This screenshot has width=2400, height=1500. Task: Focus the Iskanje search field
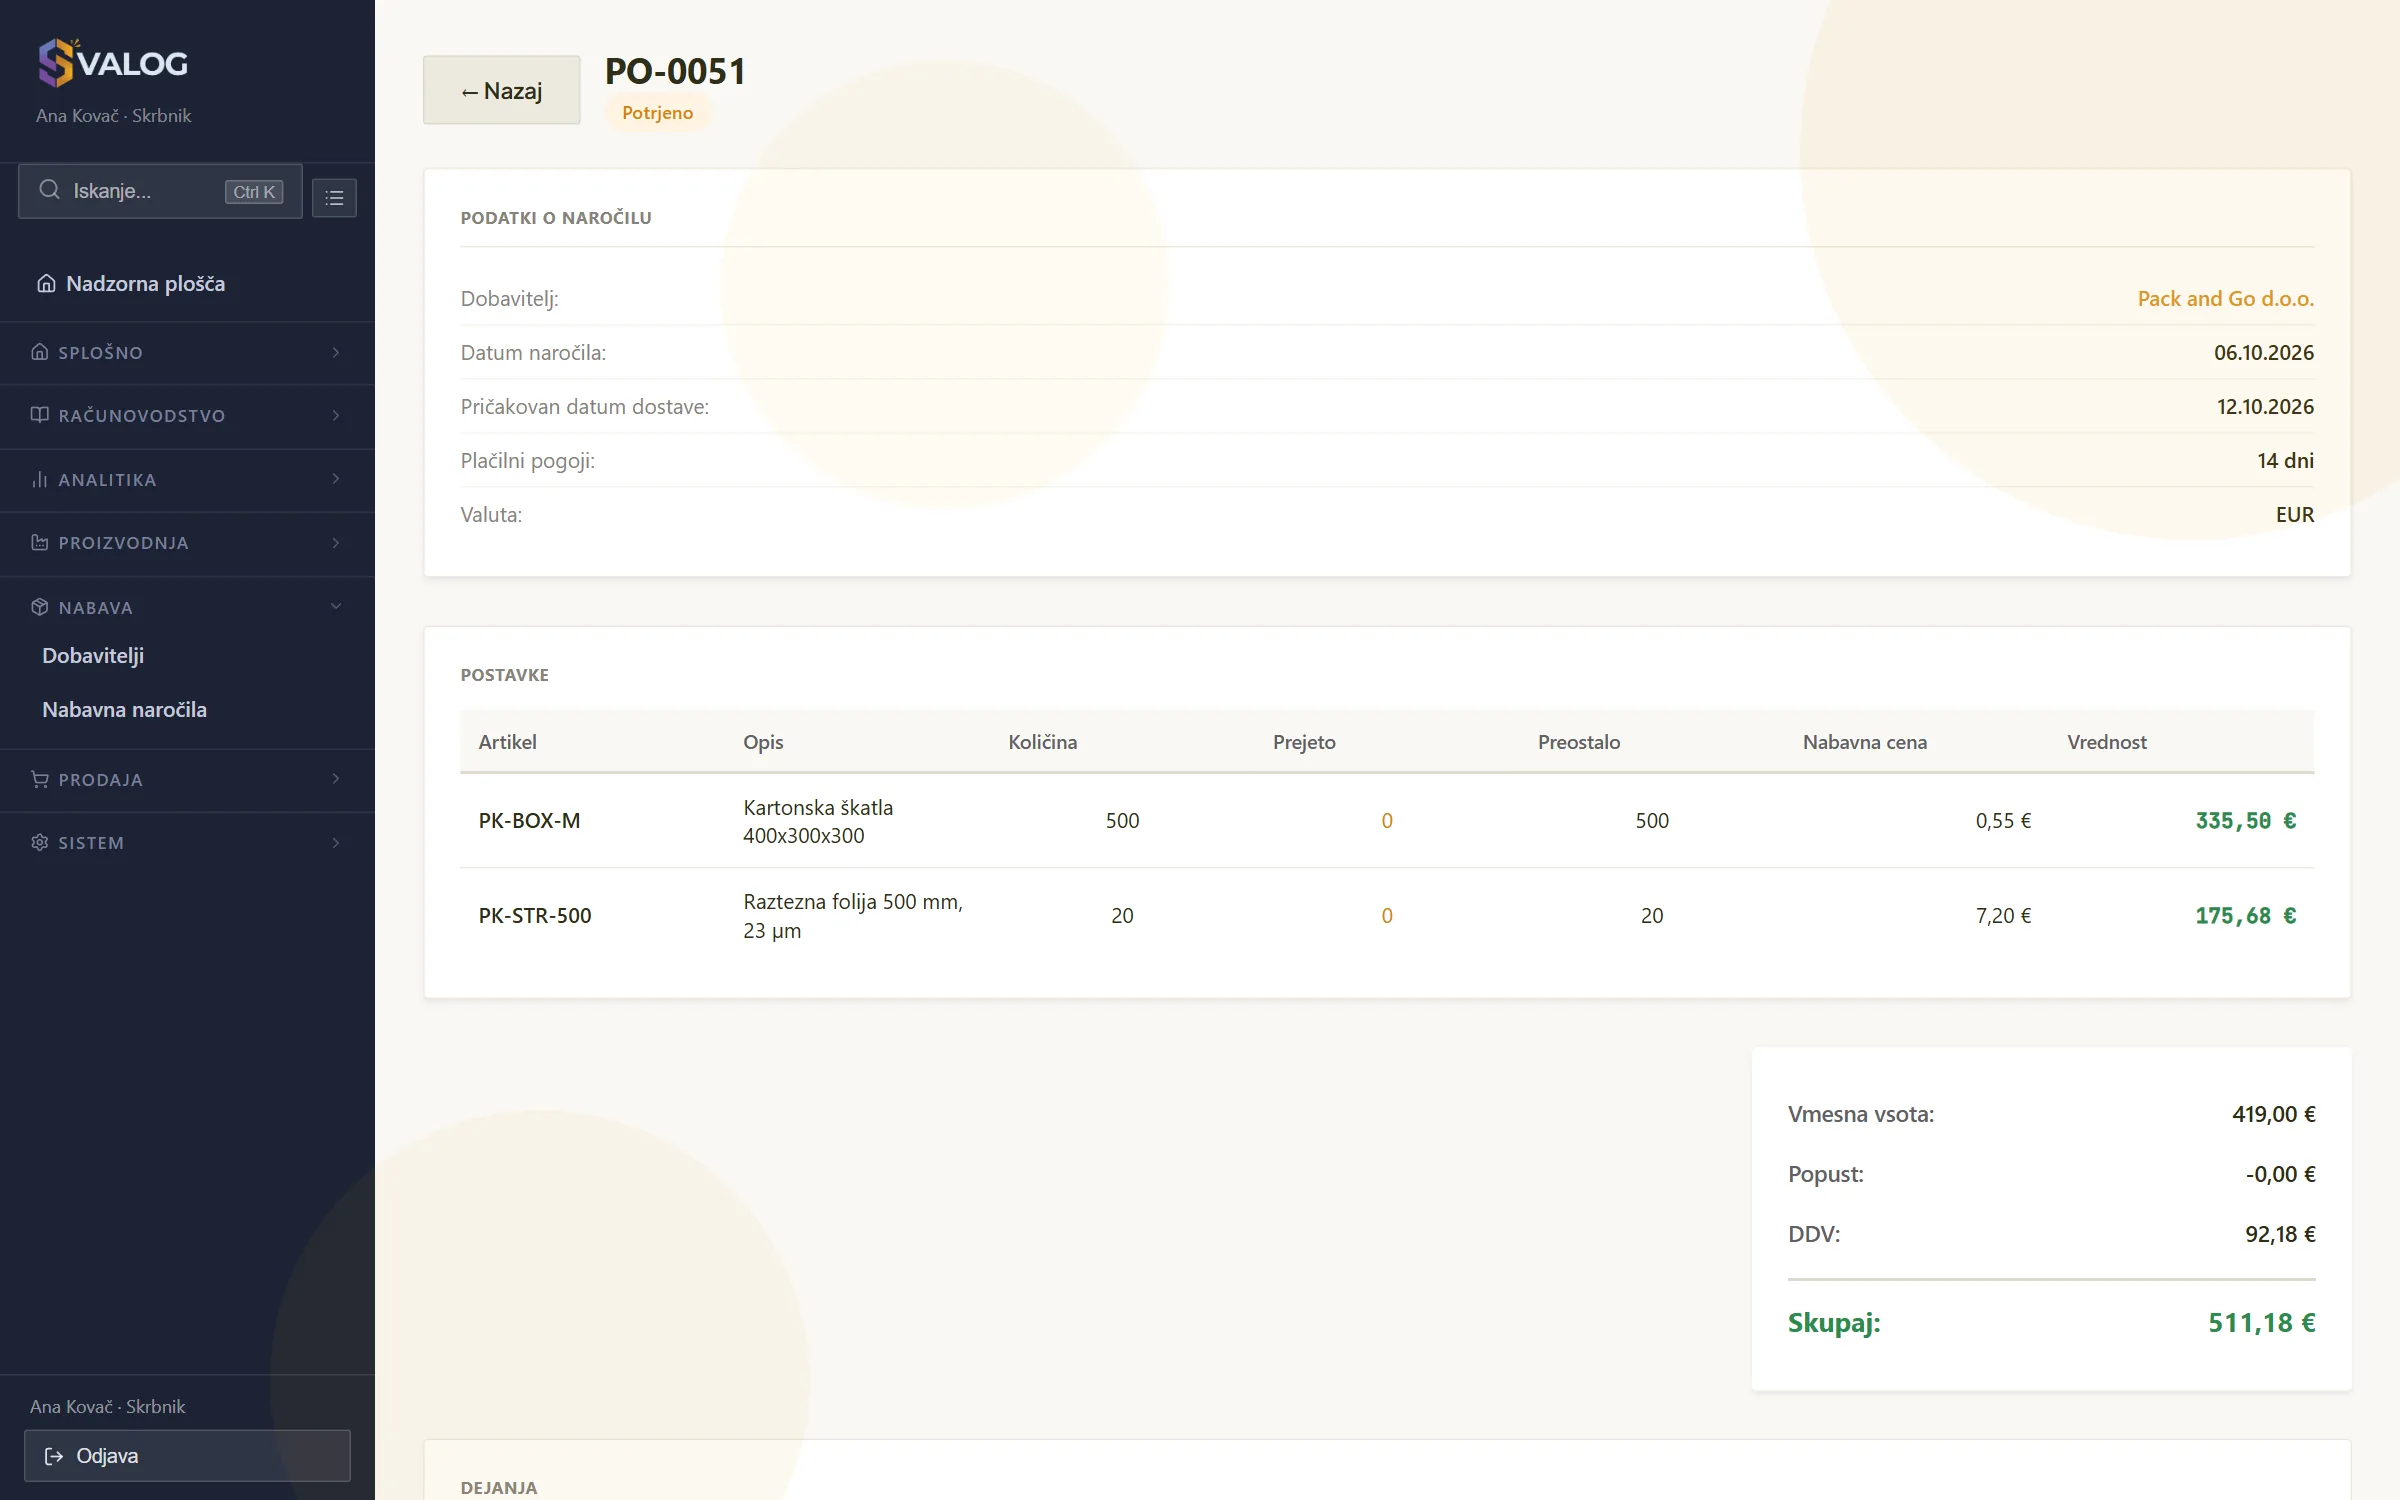tap(160, 191)
